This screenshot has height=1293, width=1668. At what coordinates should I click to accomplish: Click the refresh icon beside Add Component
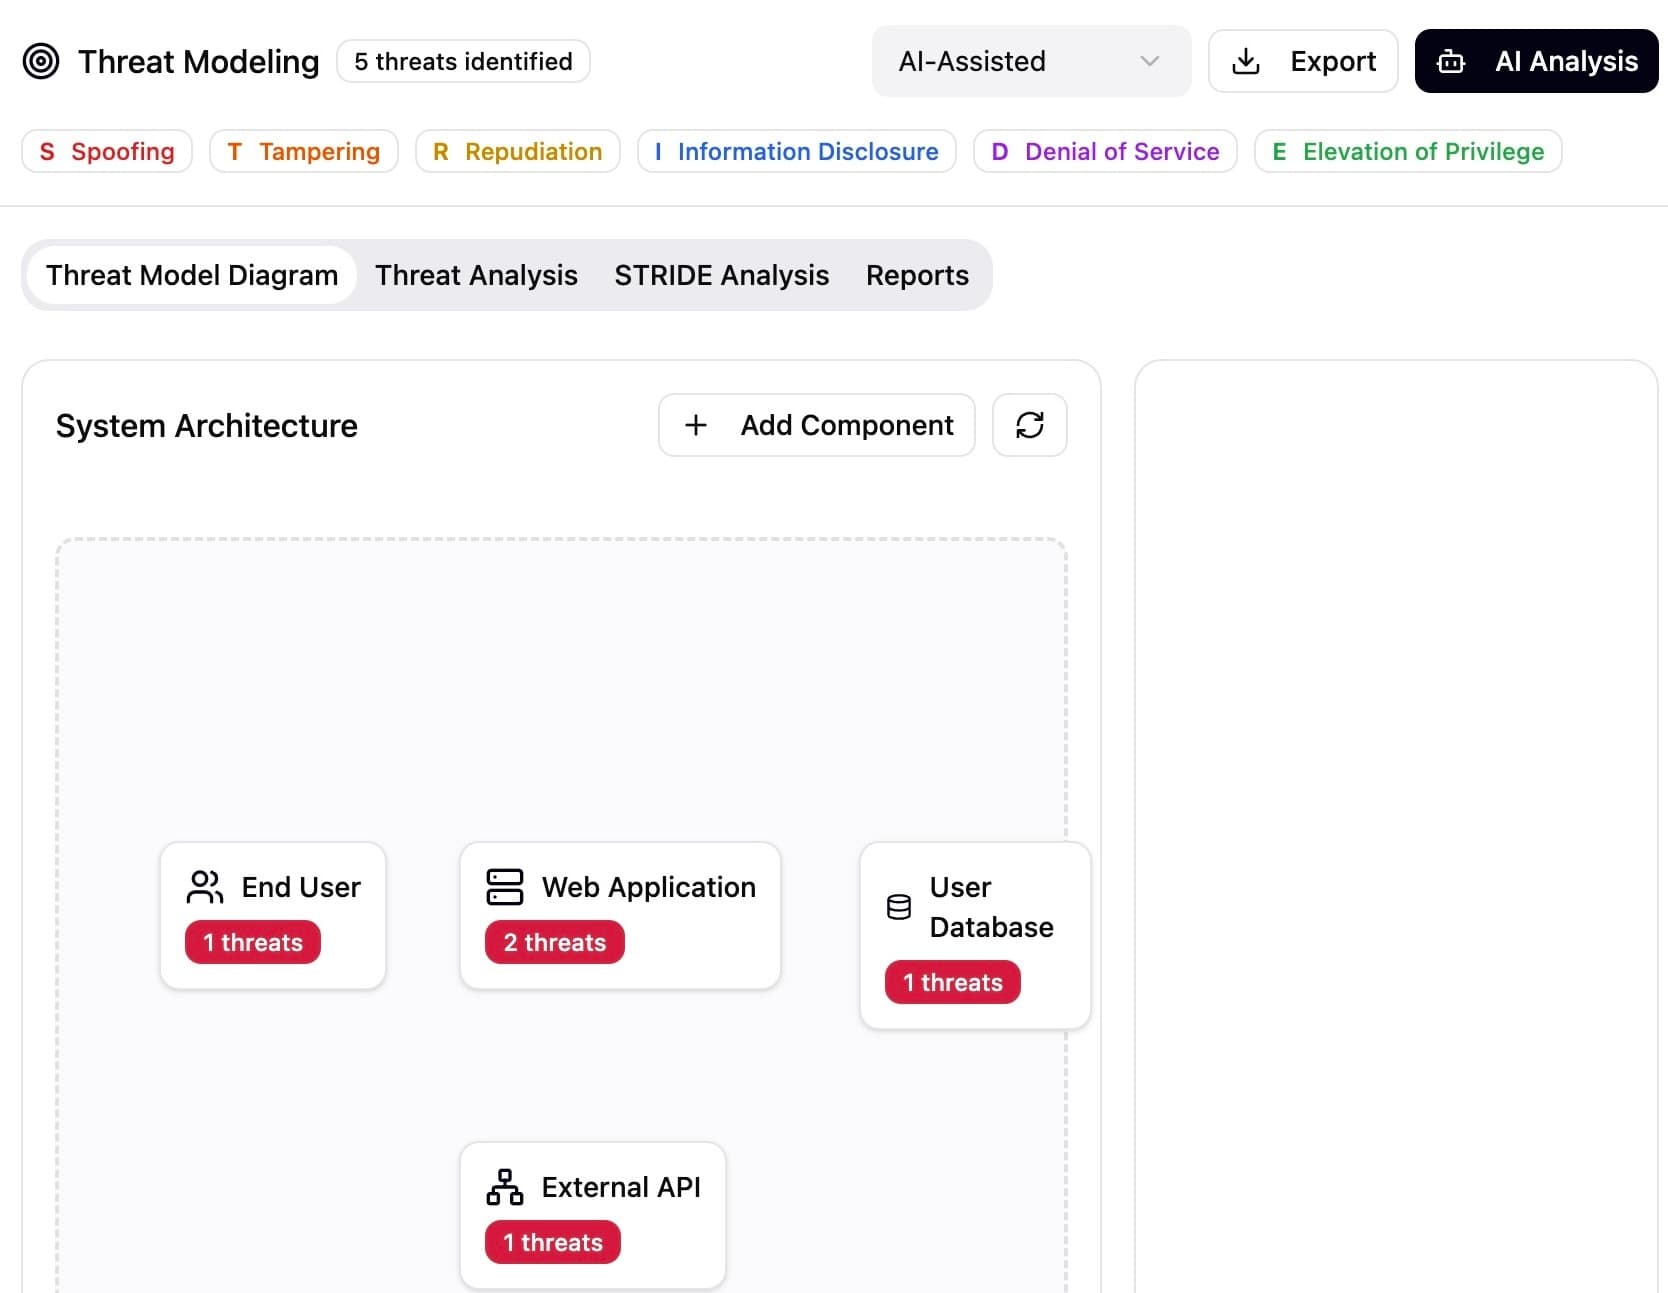pyautogui.click(x=1029, y=424)
